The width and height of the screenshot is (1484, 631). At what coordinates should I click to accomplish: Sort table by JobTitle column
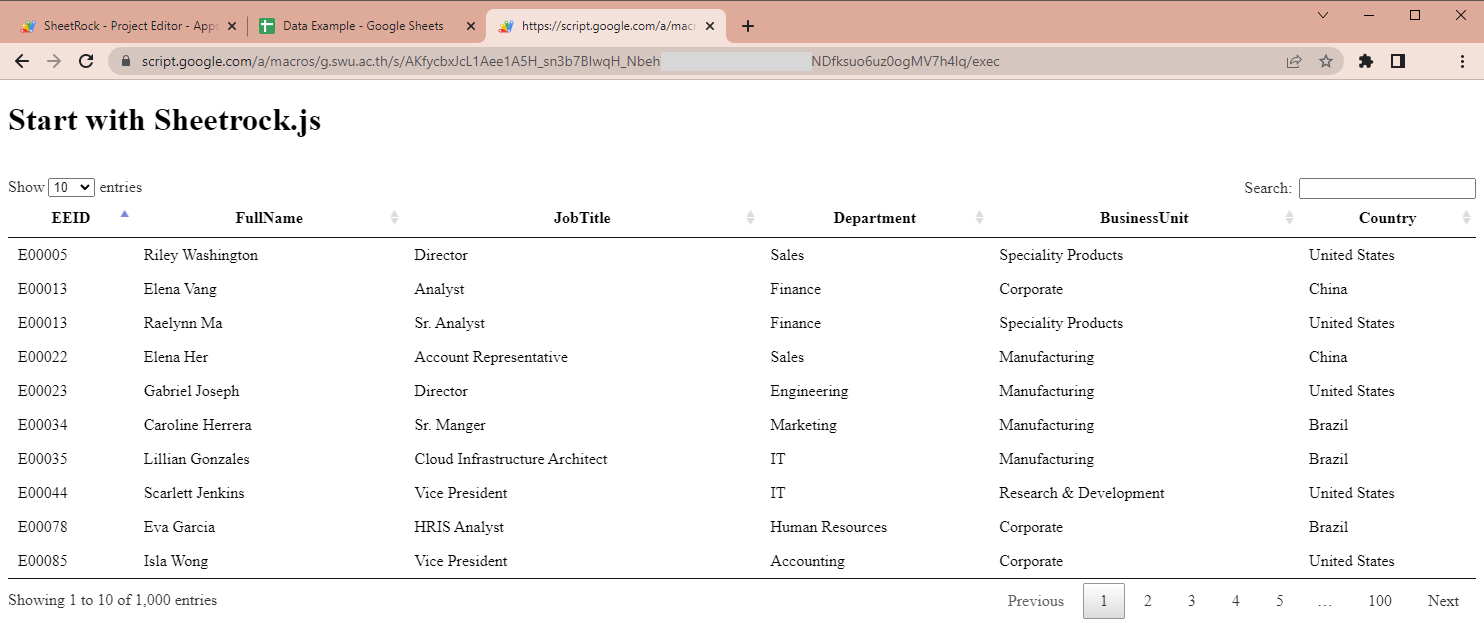[x=582, y=218]
